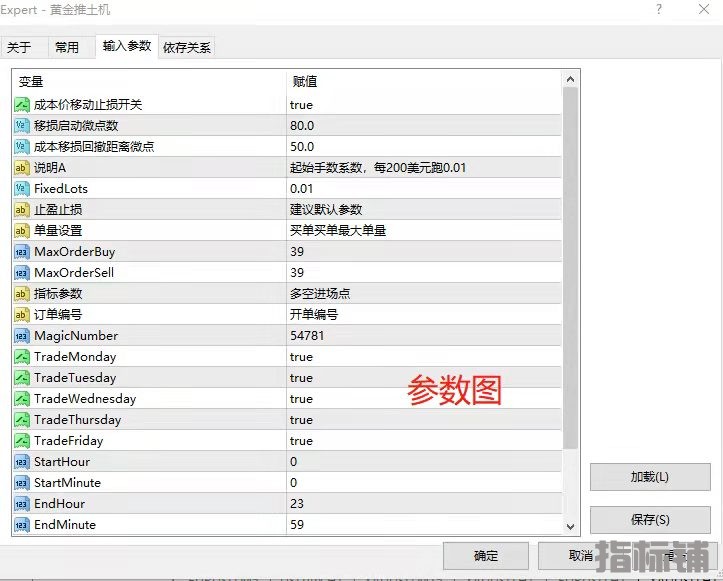Click the MaxOrderSell value 39
Screen dimensions: 723x581
pyautogui.click(x=297, y=273)
